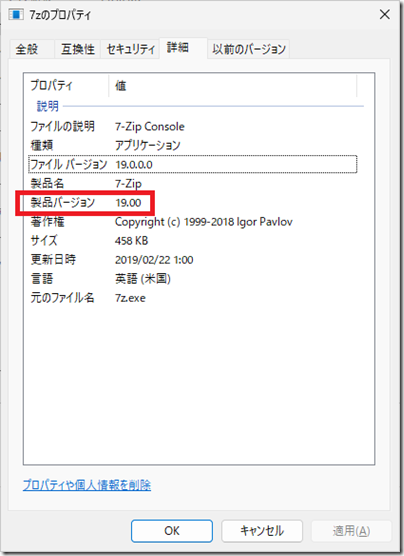Click the Copyright Igor Pavlov value

click(x=204, y=222)
